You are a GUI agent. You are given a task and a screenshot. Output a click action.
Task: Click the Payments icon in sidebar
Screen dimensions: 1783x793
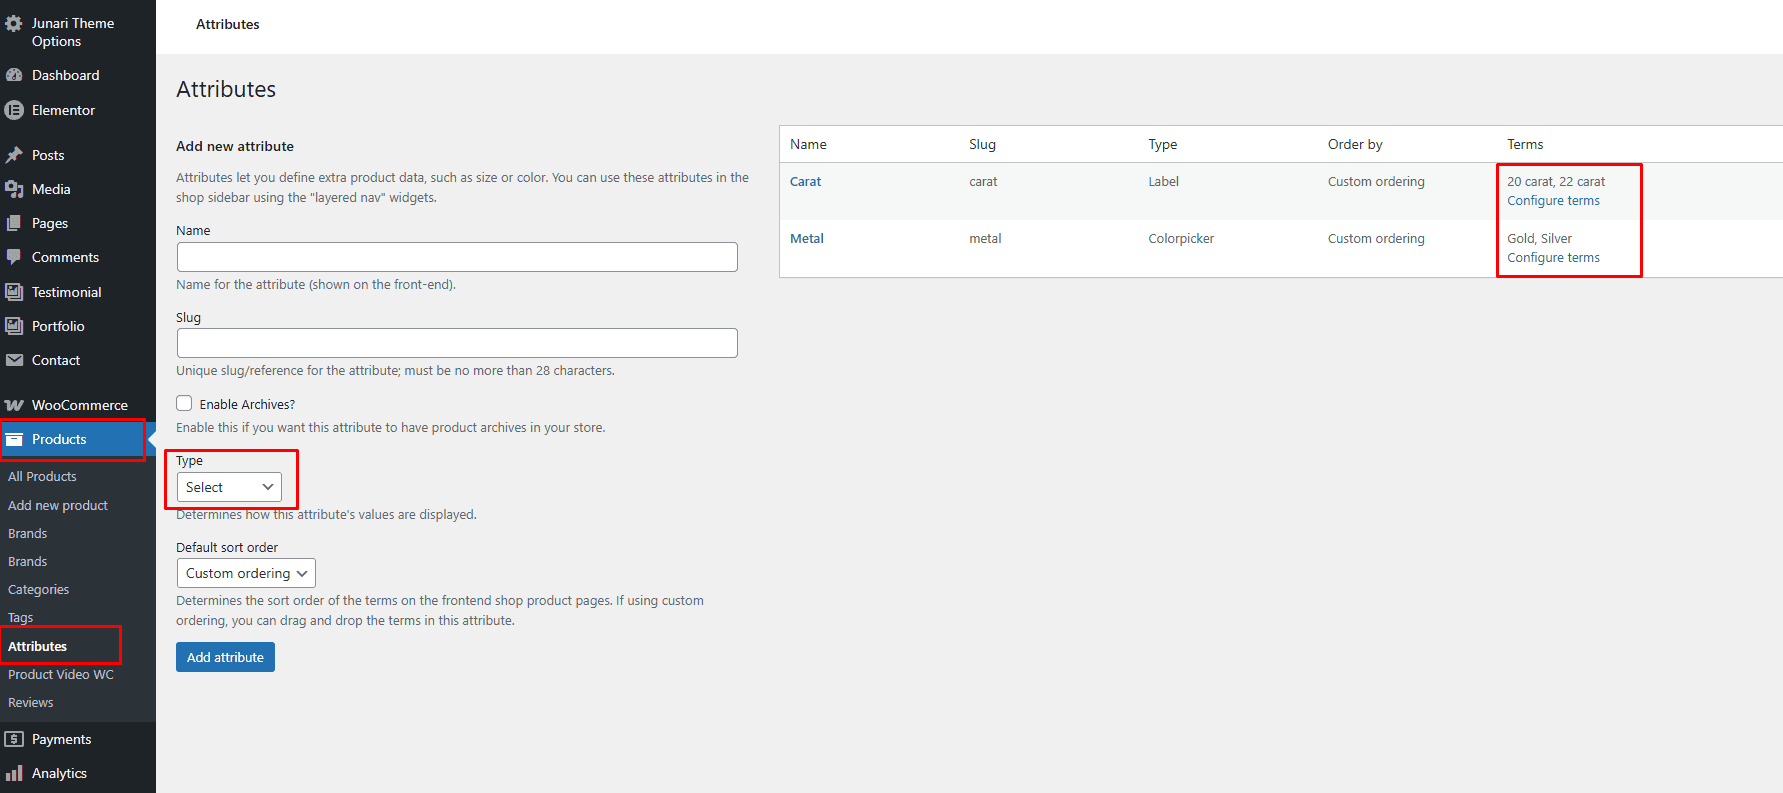14,739
